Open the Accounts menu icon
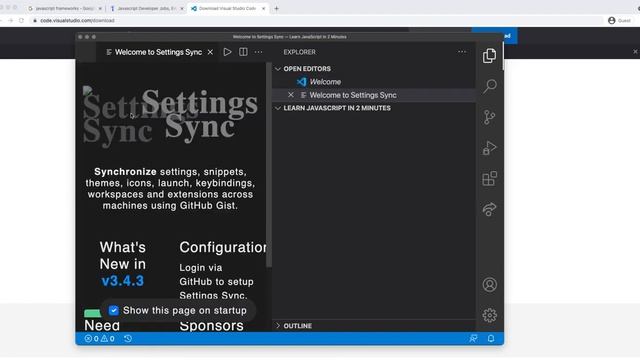Screen dimensions: 640x360 tap(489, 284)
